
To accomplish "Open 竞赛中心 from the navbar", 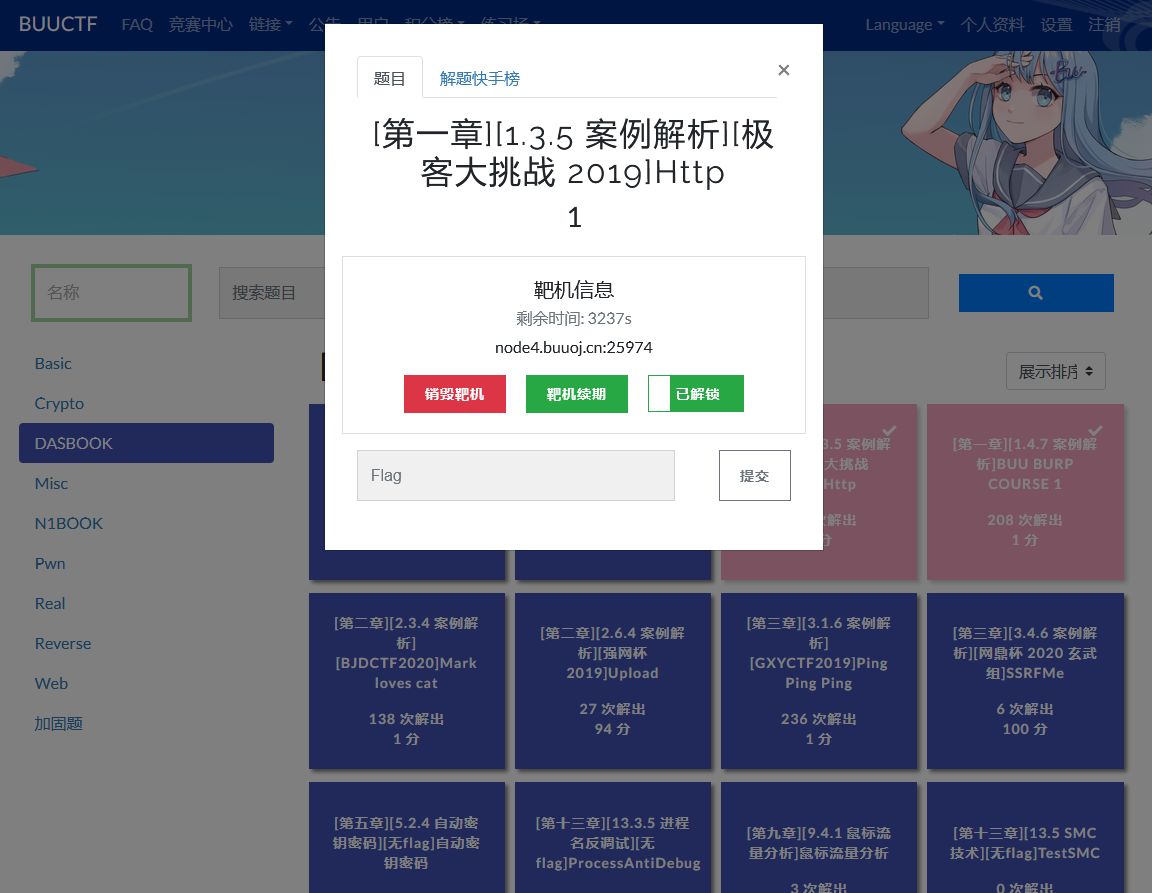I will (x=201, y=25).
